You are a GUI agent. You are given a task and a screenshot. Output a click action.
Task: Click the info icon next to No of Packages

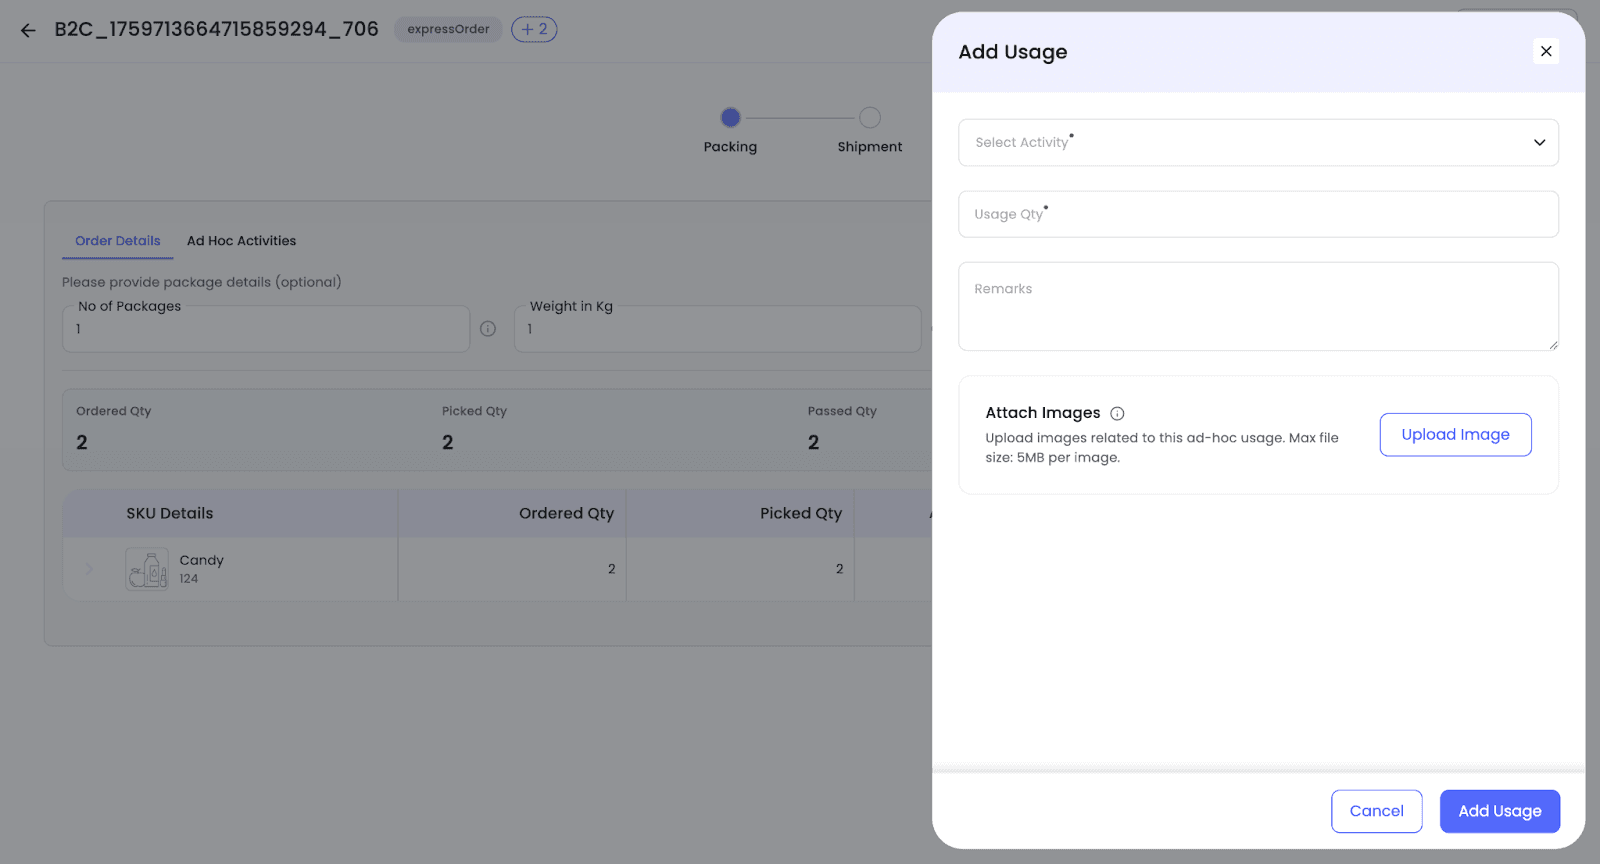coord(488,329)
